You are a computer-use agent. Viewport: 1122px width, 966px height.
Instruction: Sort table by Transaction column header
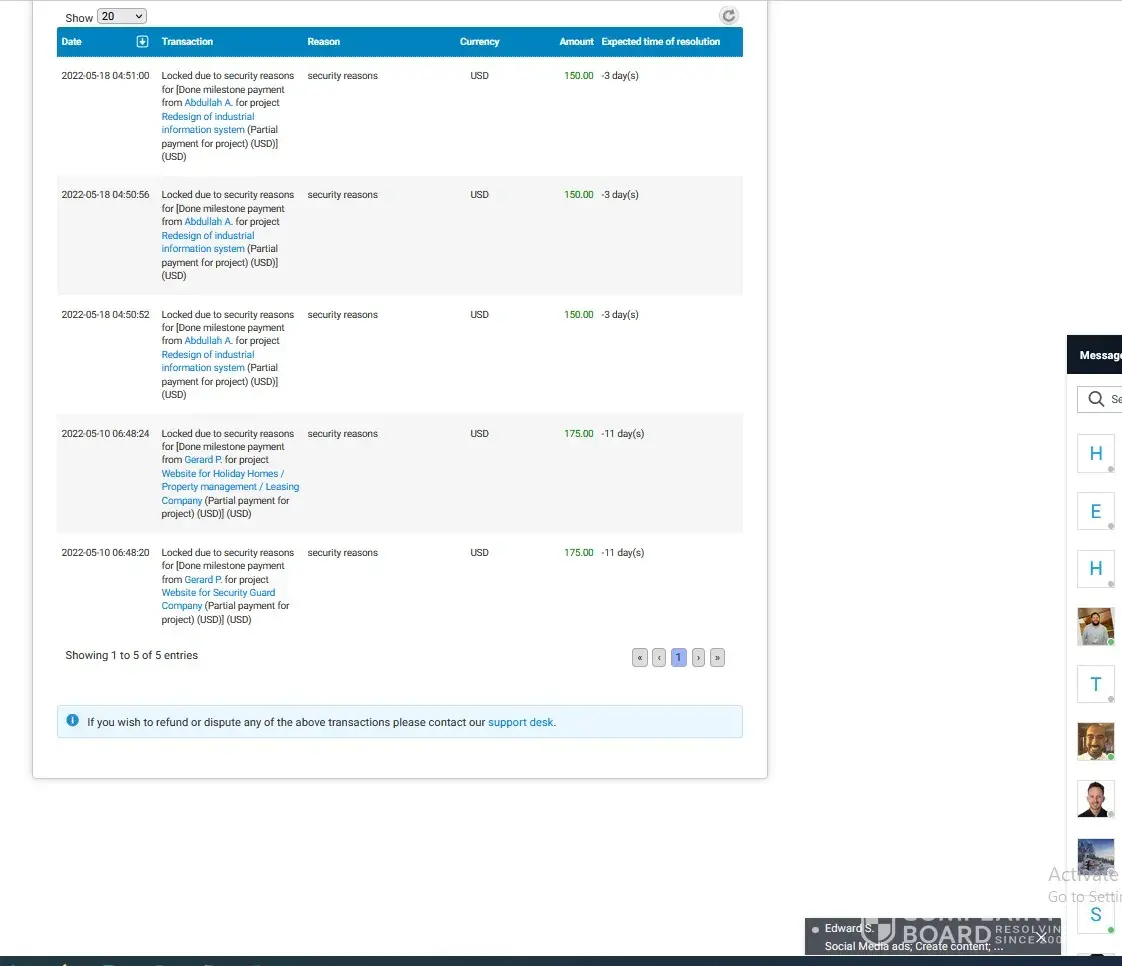point(187,42)
